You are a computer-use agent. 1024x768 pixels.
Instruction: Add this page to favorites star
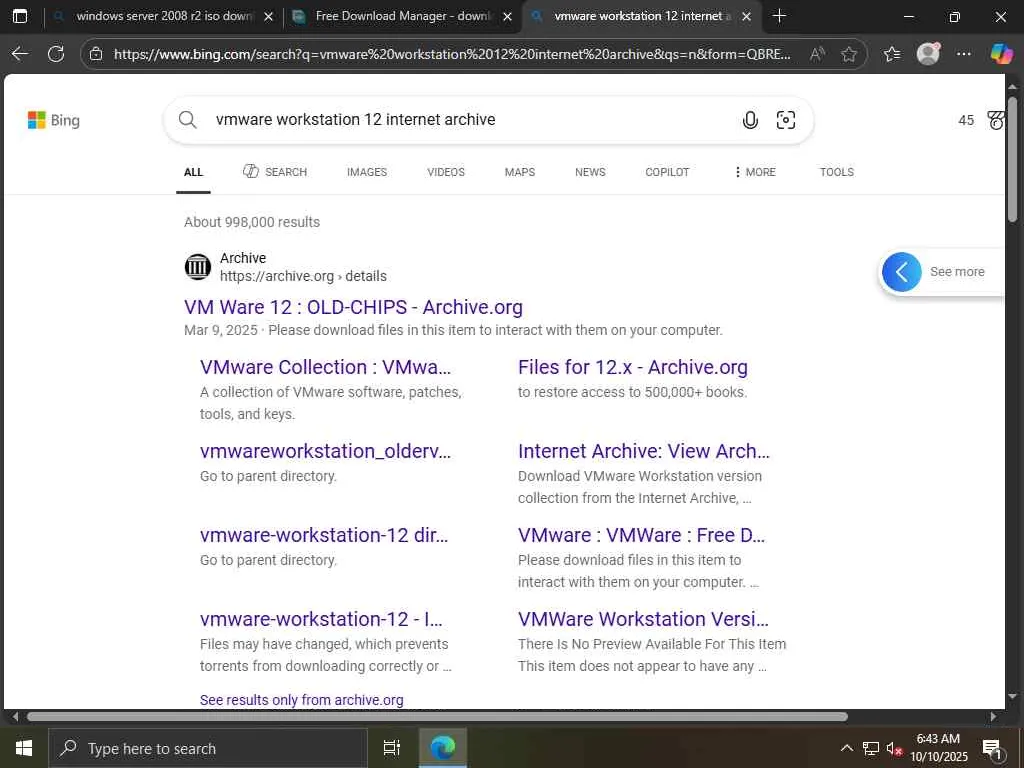click(849, 54)
